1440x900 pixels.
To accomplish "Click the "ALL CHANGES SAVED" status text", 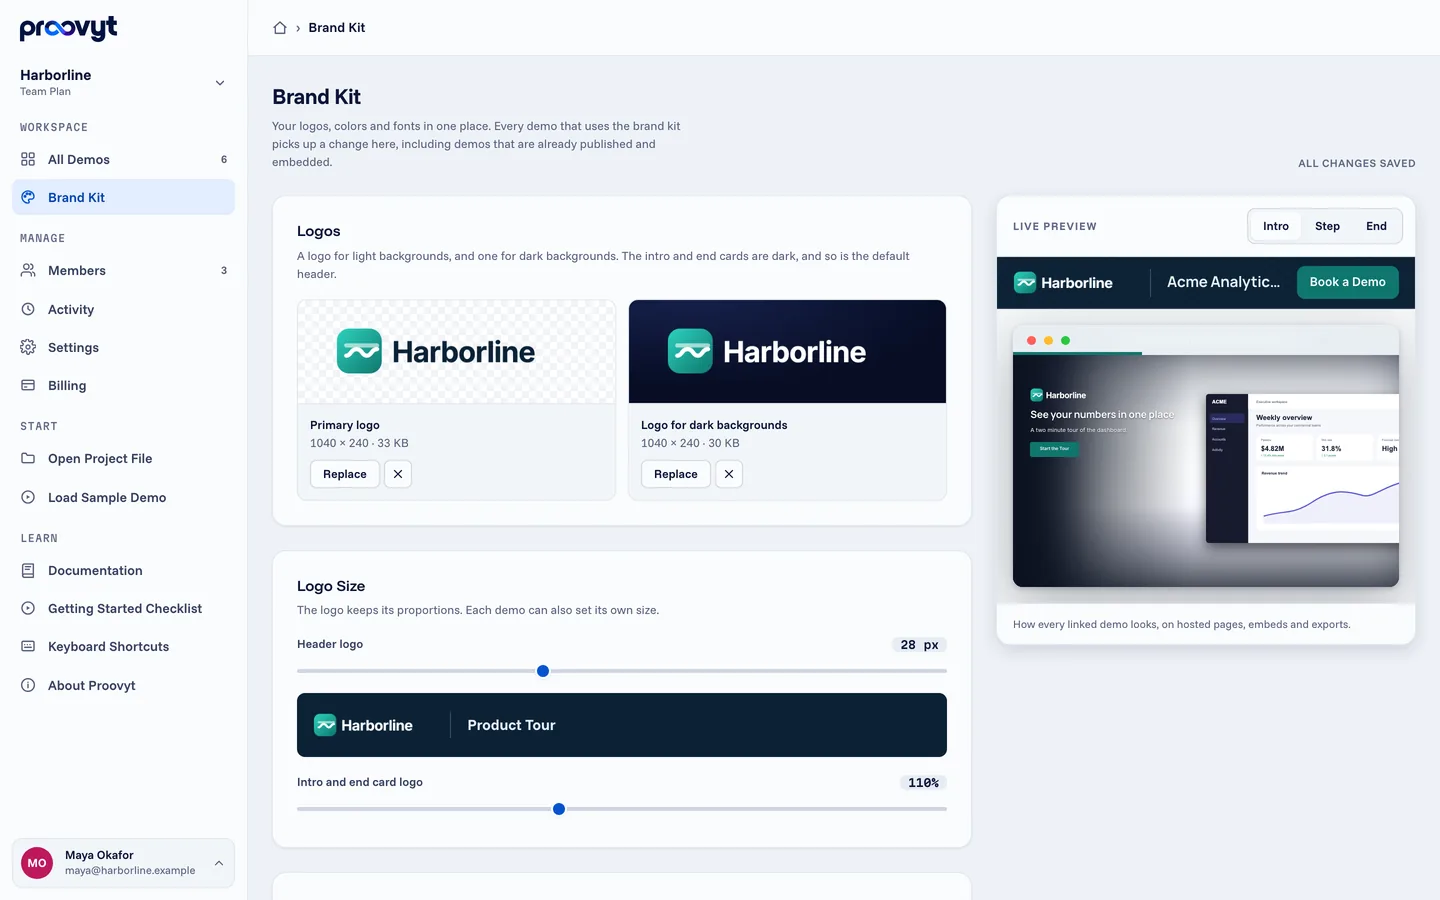I will (x=1357, y=163).
